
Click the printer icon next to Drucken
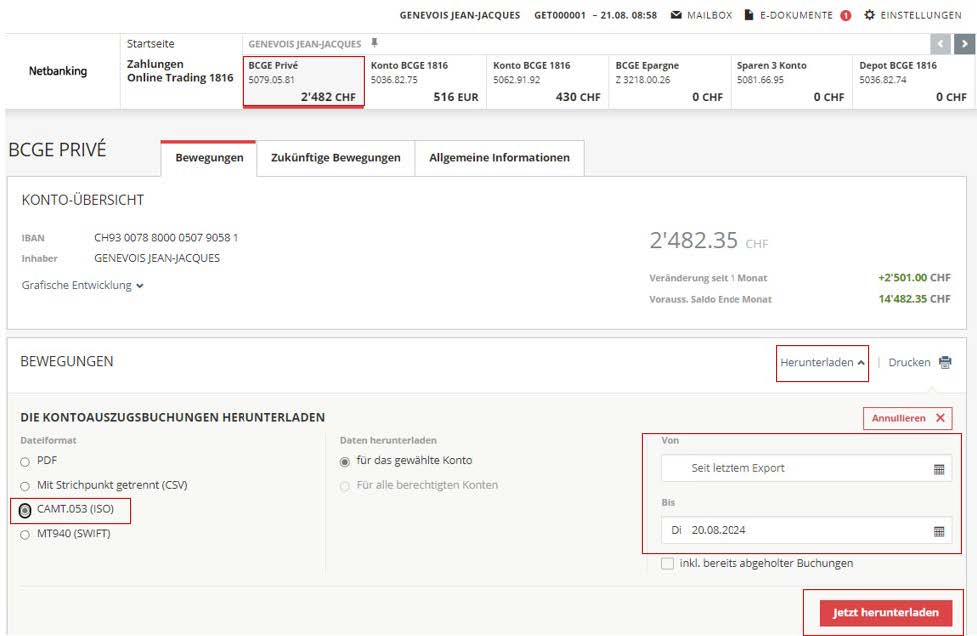click(x=945, y=363)
